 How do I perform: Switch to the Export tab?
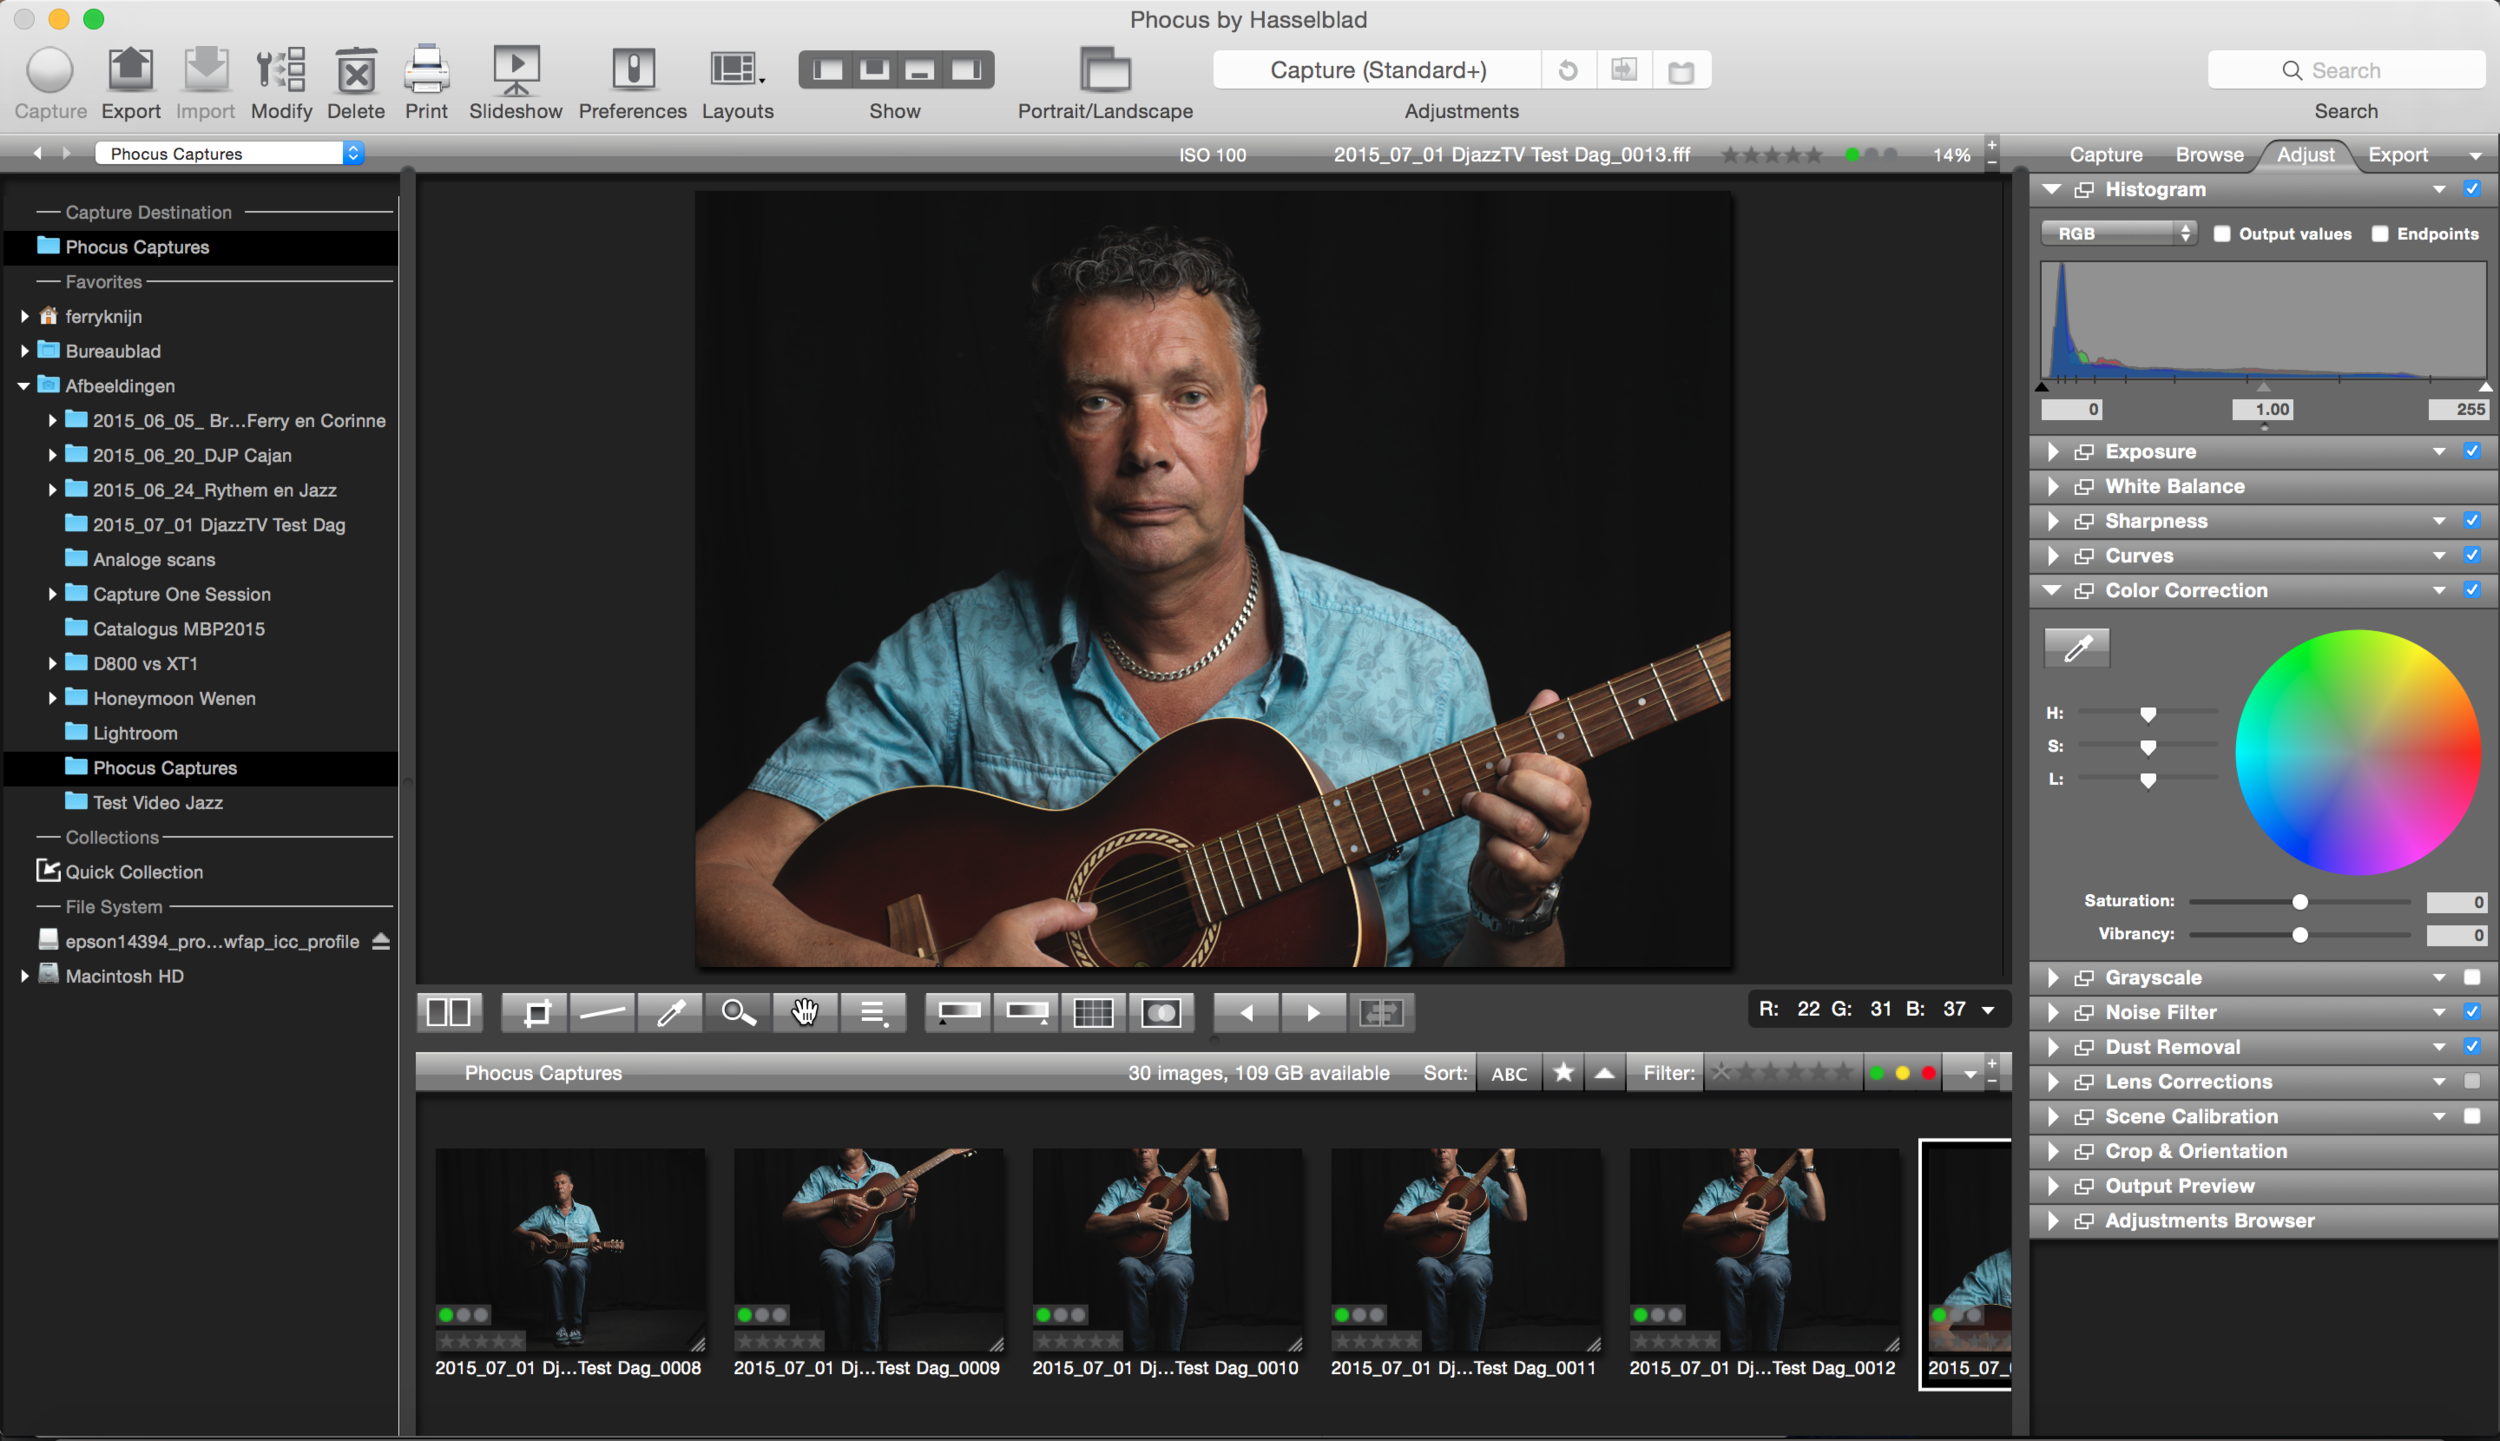2397,154
